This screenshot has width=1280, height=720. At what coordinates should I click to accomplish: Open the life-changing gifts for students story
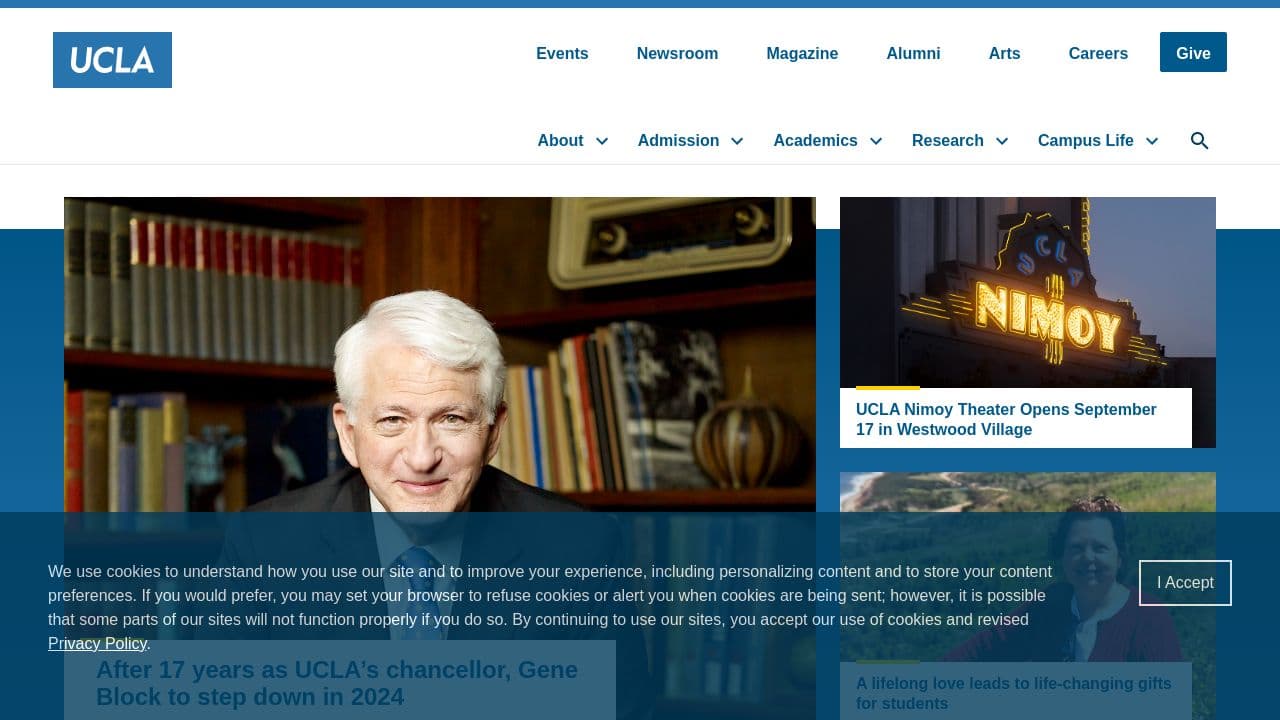tap(1013, 693)
